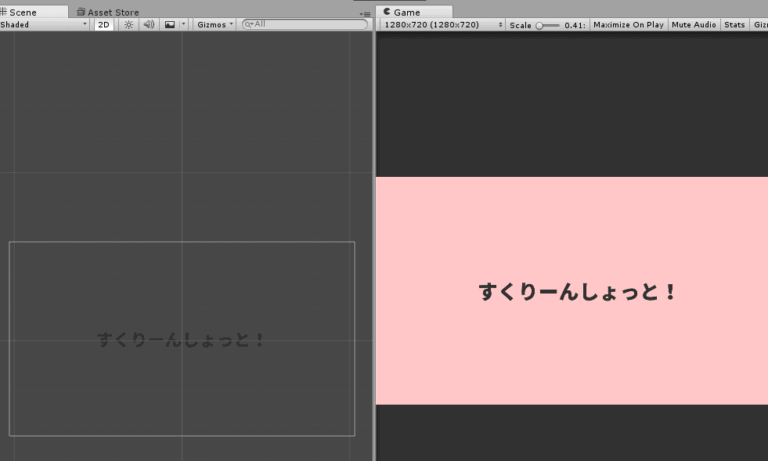
Task: Expand the scene effects dropdown arrow
Action: point(183,24)
